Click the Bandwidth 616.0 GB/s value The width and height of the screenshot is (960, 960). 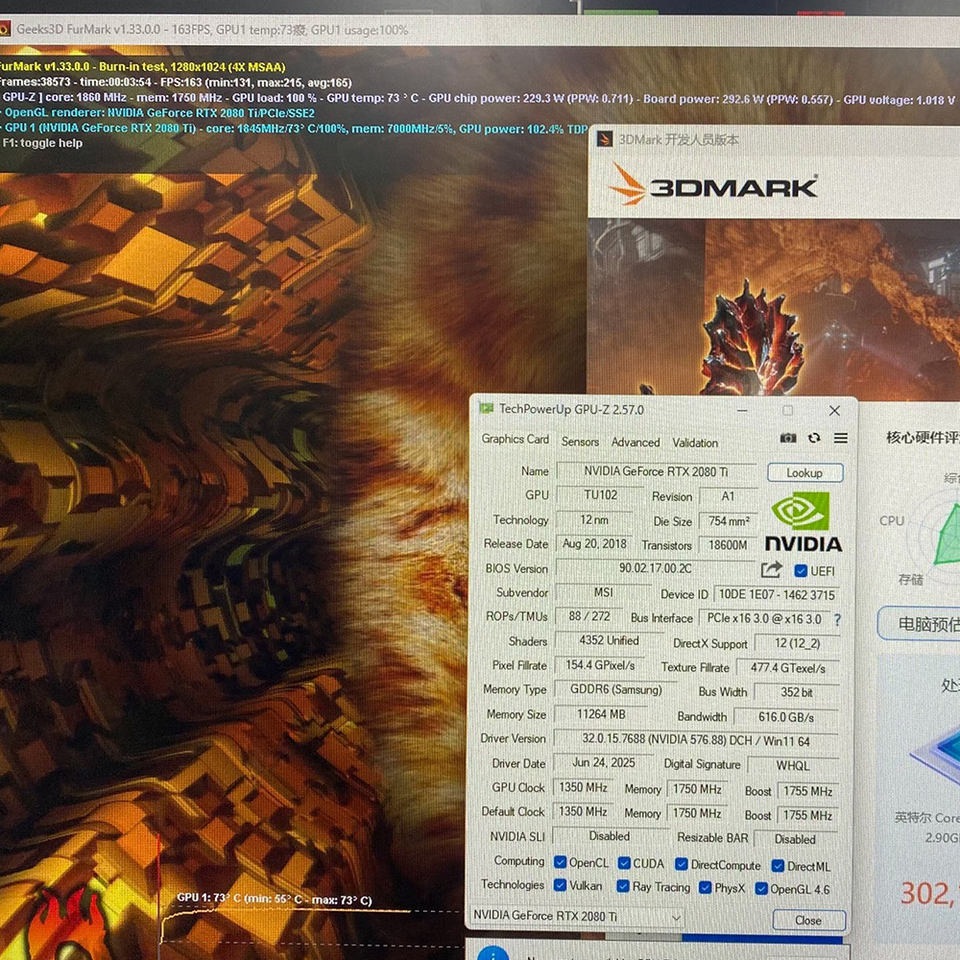tap(786, 717)
